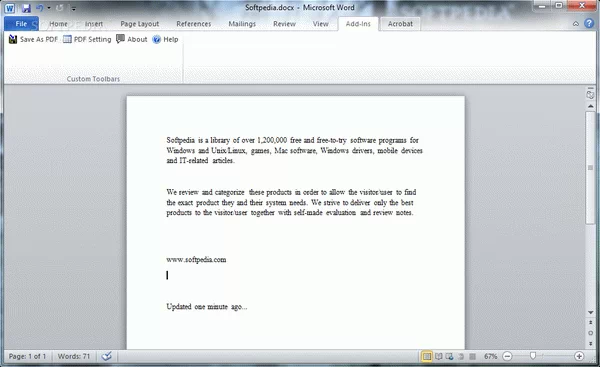
Task: Click the scrollbar down arrow
Action: click(x=590, y=313)
